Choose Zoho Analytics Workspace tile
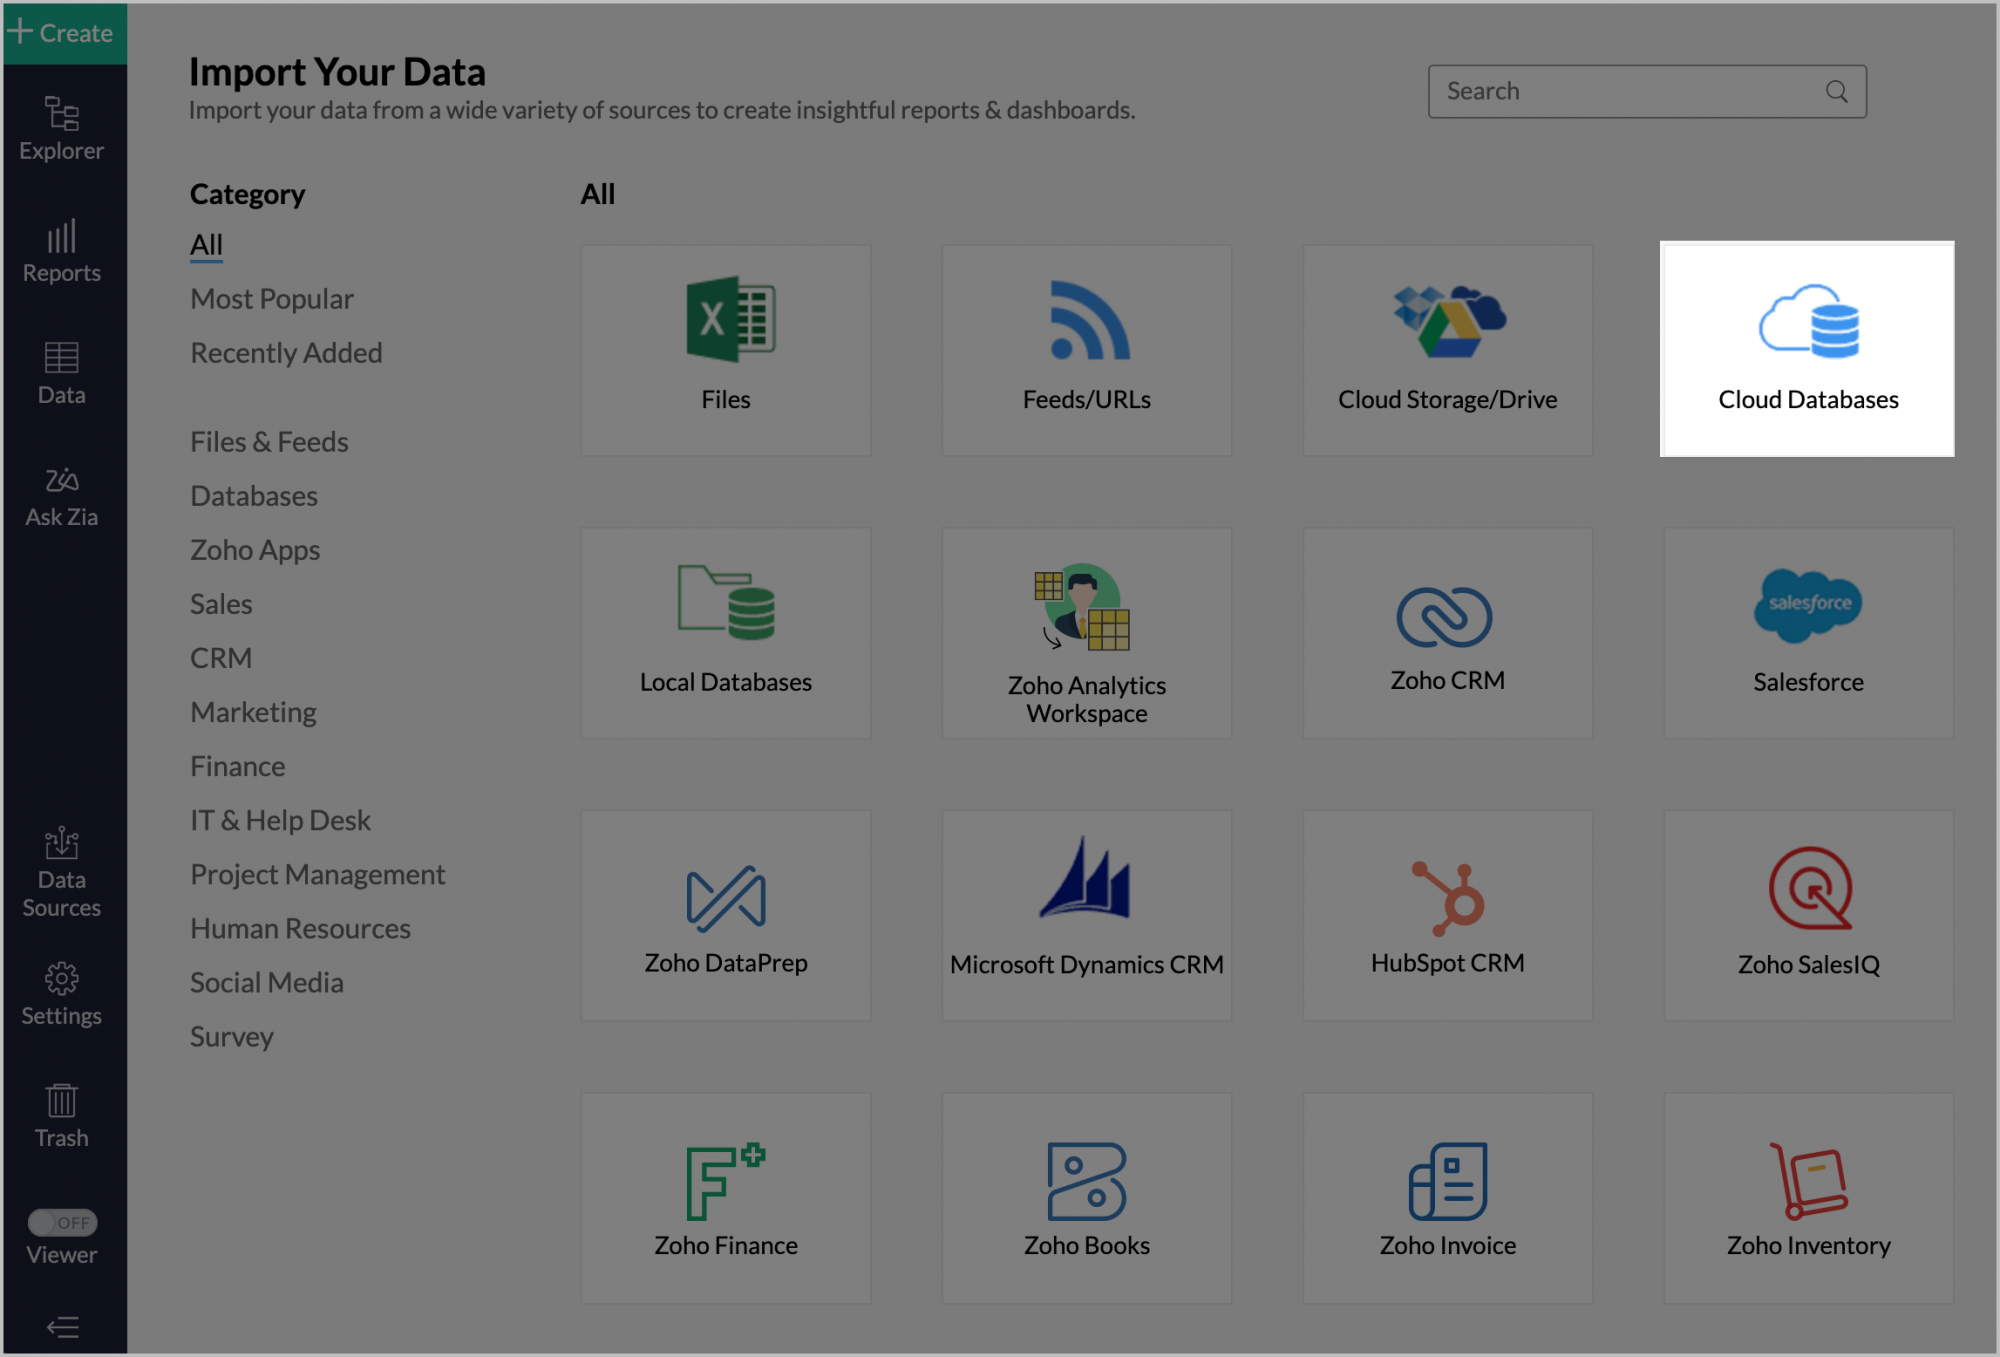The image size is (2000, 1357). [1087, 633]
